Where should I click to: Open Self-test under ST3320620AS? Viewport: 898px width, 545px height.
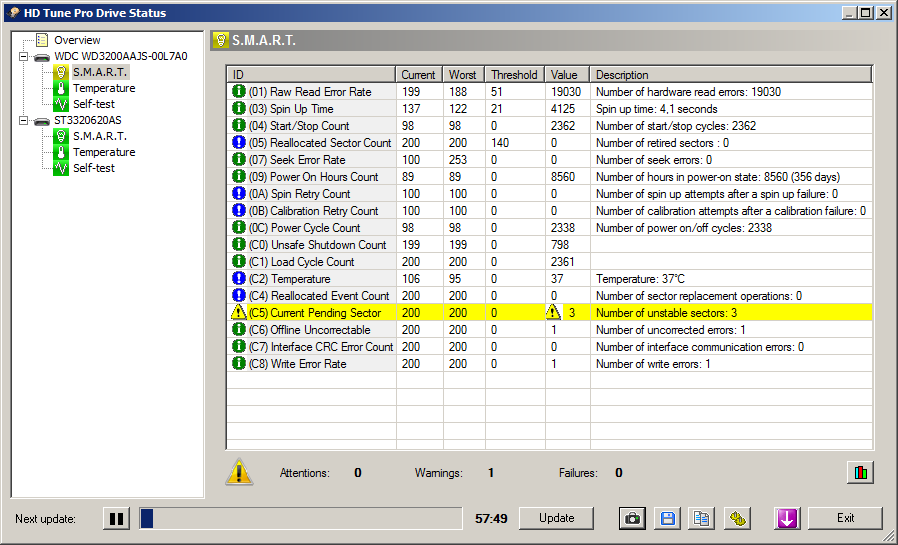93,168
